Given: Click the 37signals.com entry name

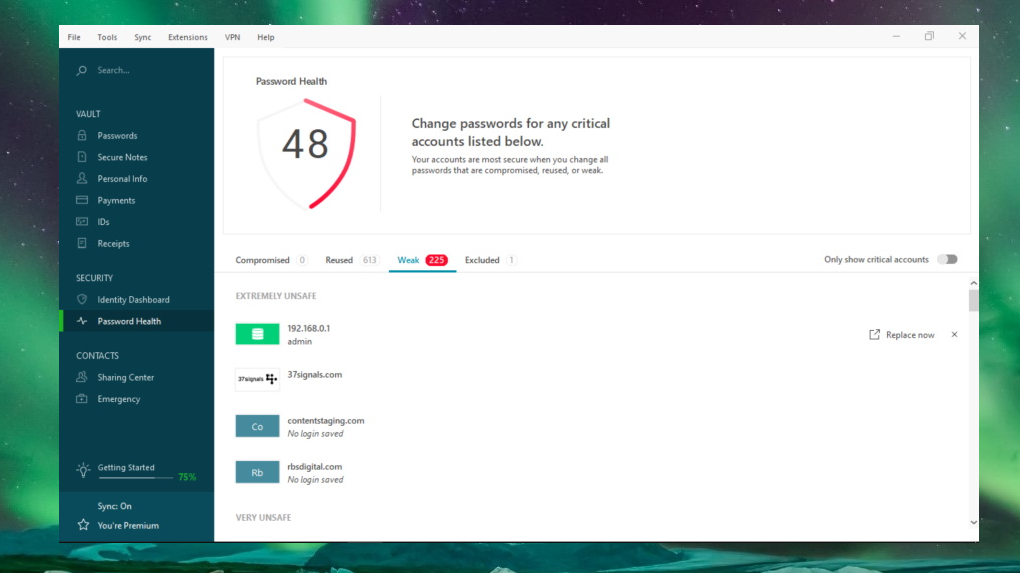Looking at the screenshot, I should [x=315, y=375].
